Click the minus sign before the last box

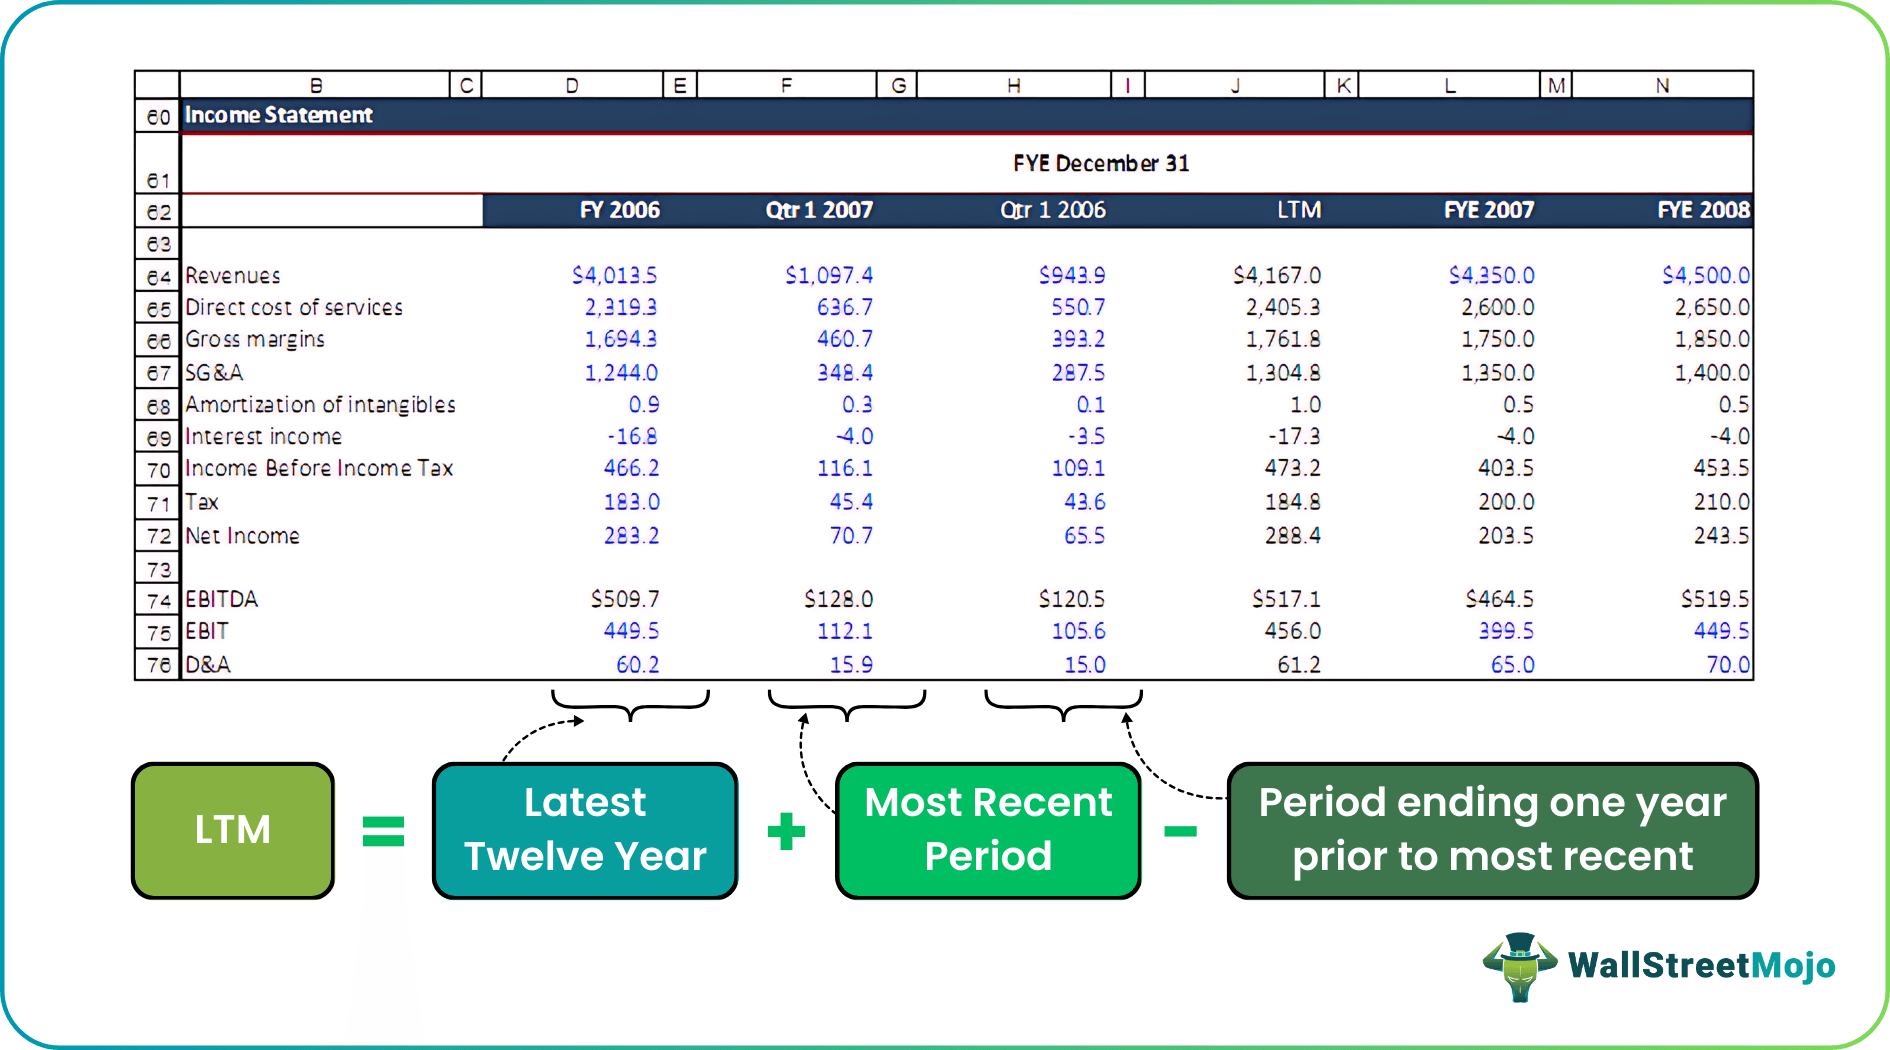point(1180,833)
